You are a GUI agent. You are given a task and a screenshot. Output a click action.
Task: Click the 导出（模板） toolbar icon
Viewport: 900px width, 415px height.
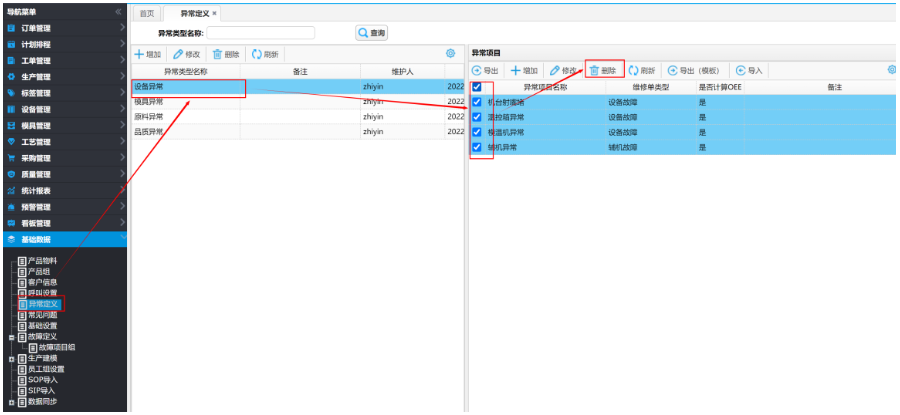click(x=672, y=71)
